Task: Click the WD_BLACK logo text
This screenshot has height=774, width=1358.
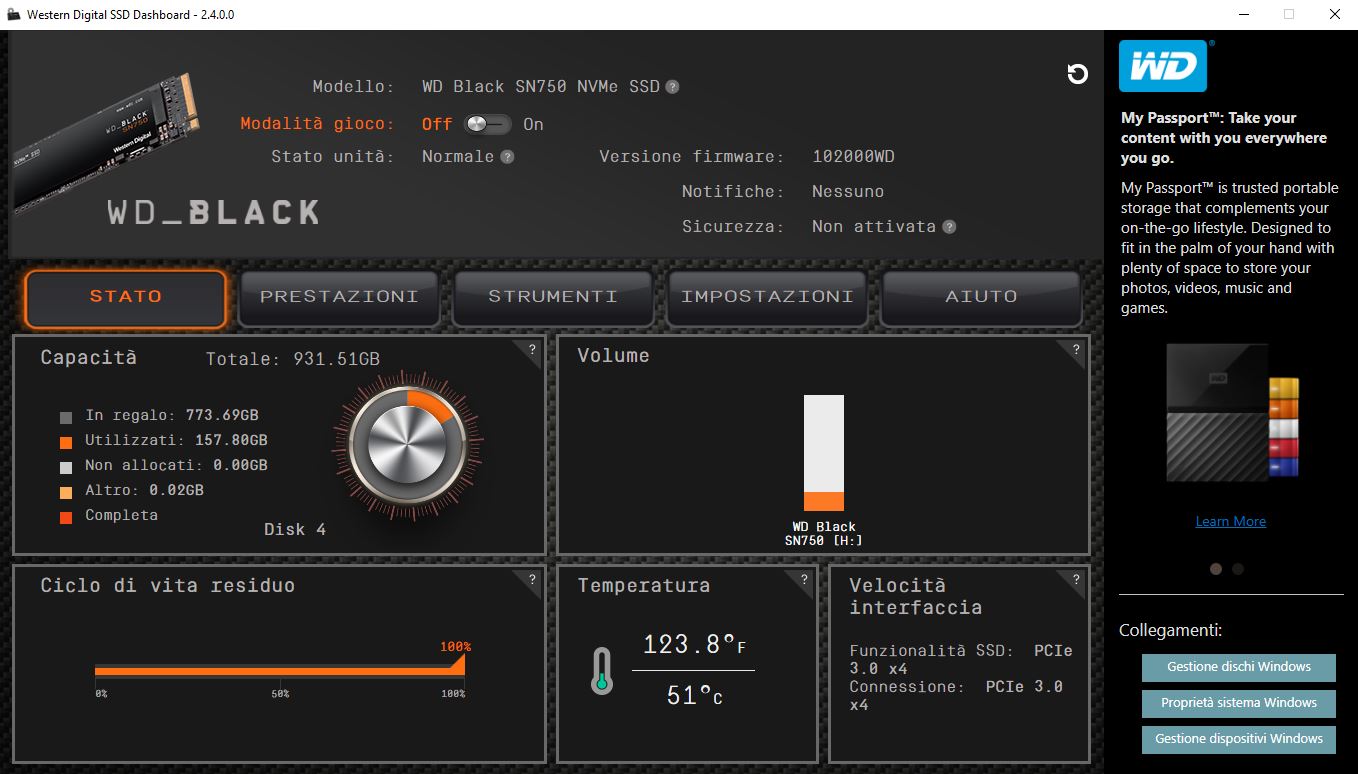Action: [214, 212]
